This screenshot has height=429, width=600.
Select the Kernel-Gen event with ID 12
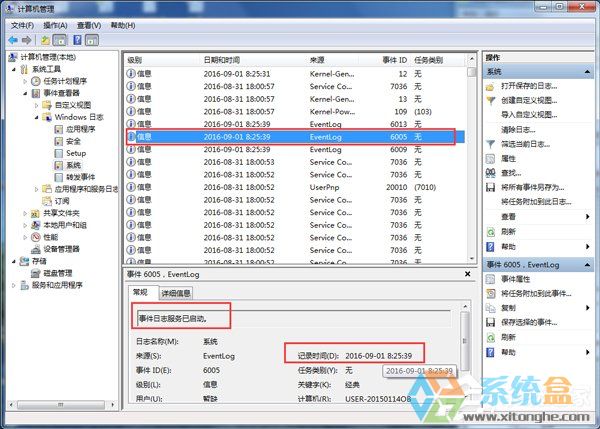(295, 74)
